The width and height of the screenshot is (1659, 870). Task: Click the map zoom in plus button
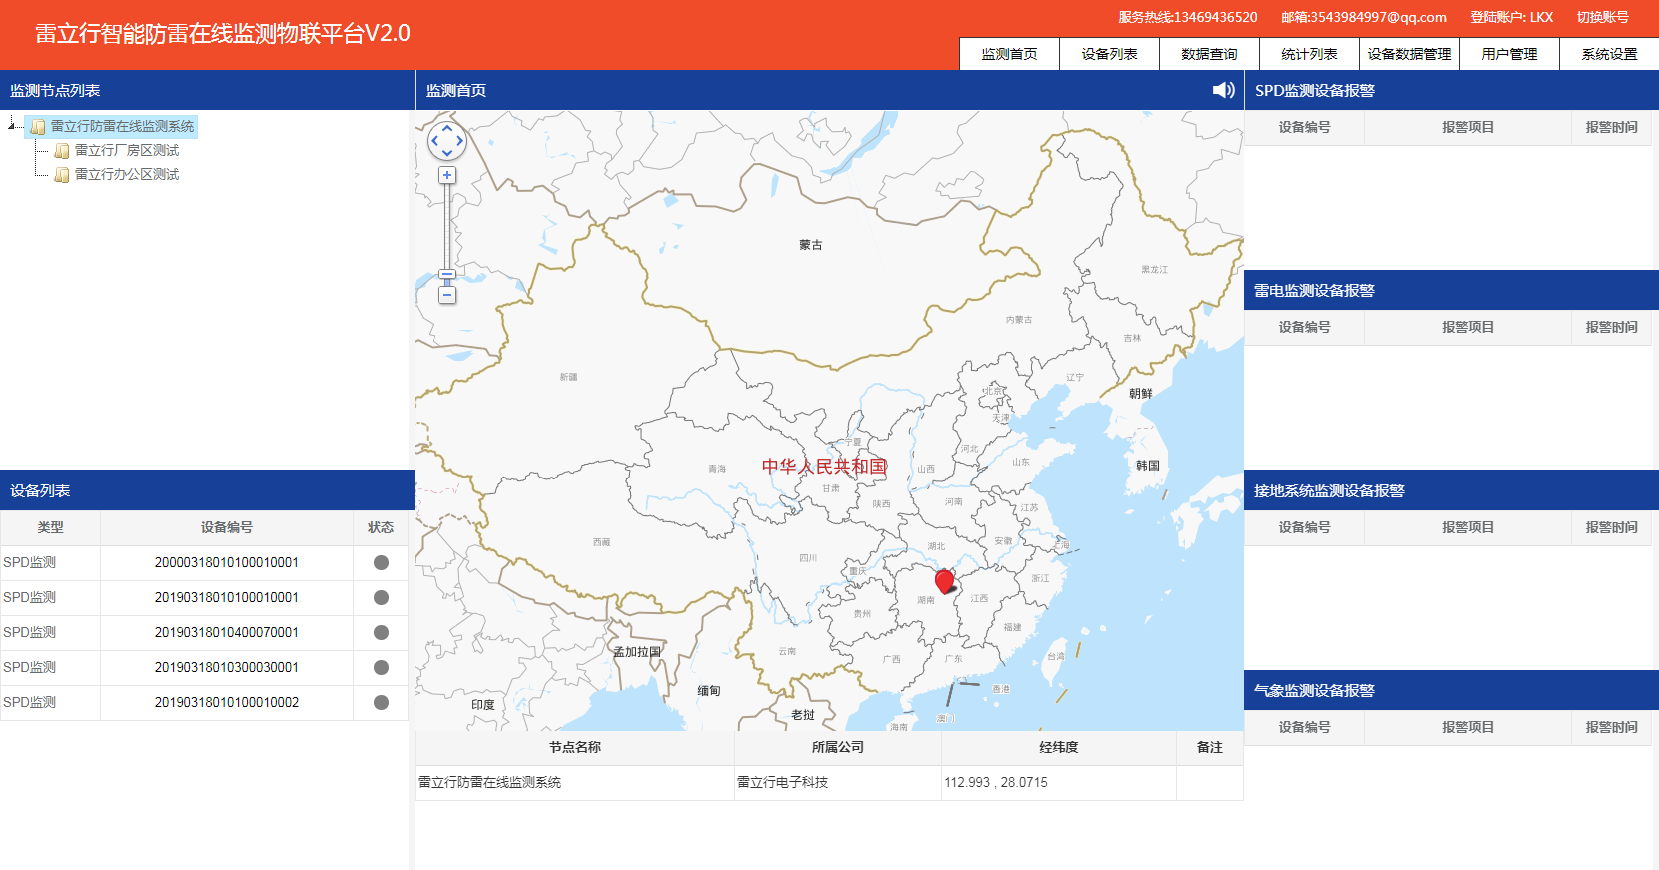click(447, 175)
